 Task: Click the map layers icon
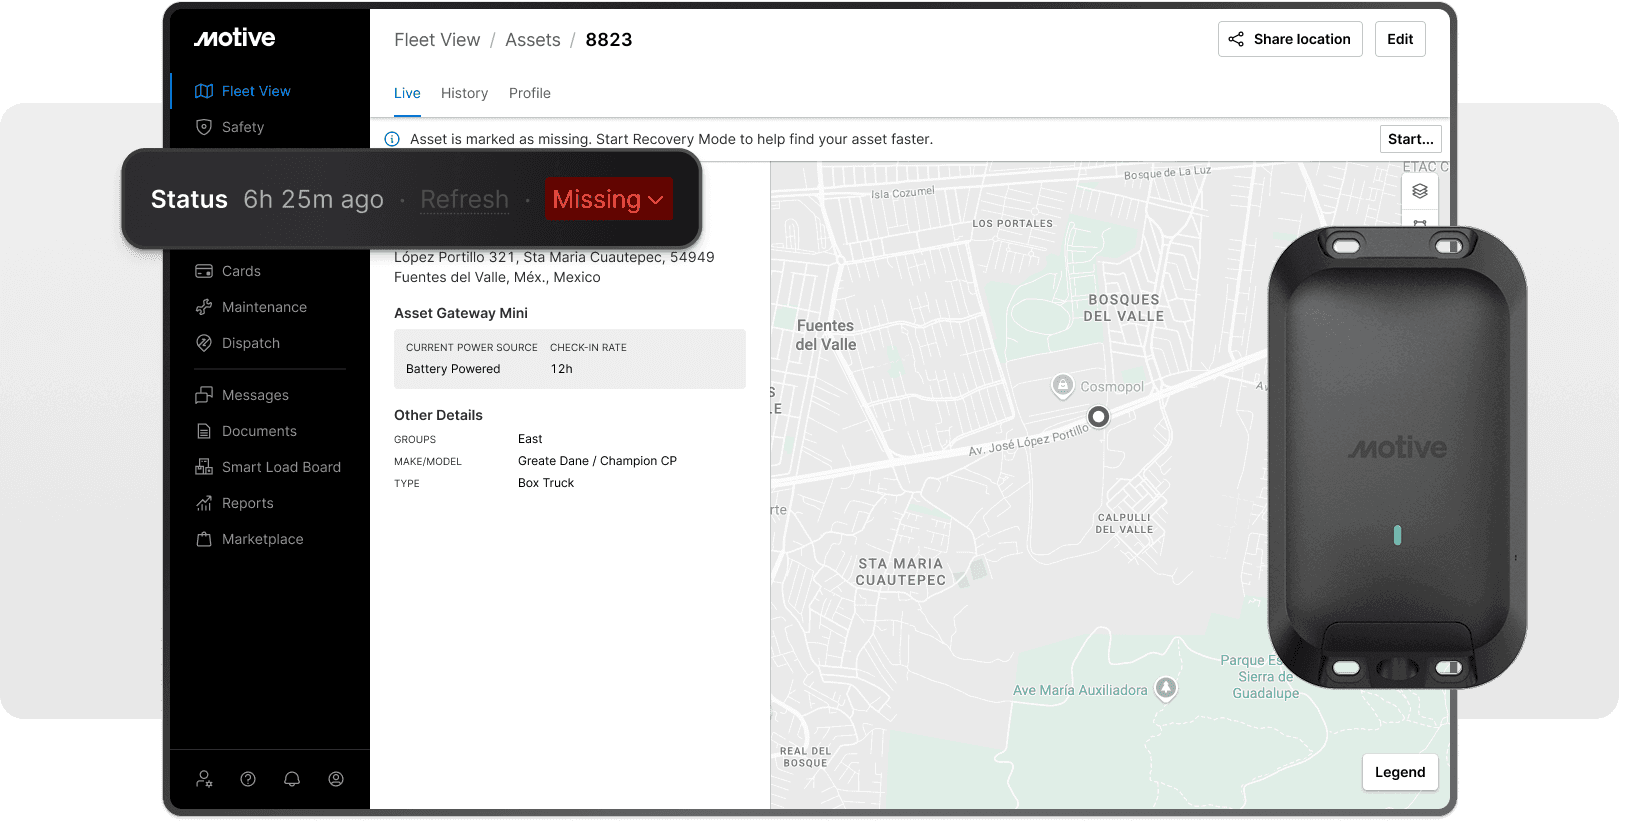[1419, 191]
